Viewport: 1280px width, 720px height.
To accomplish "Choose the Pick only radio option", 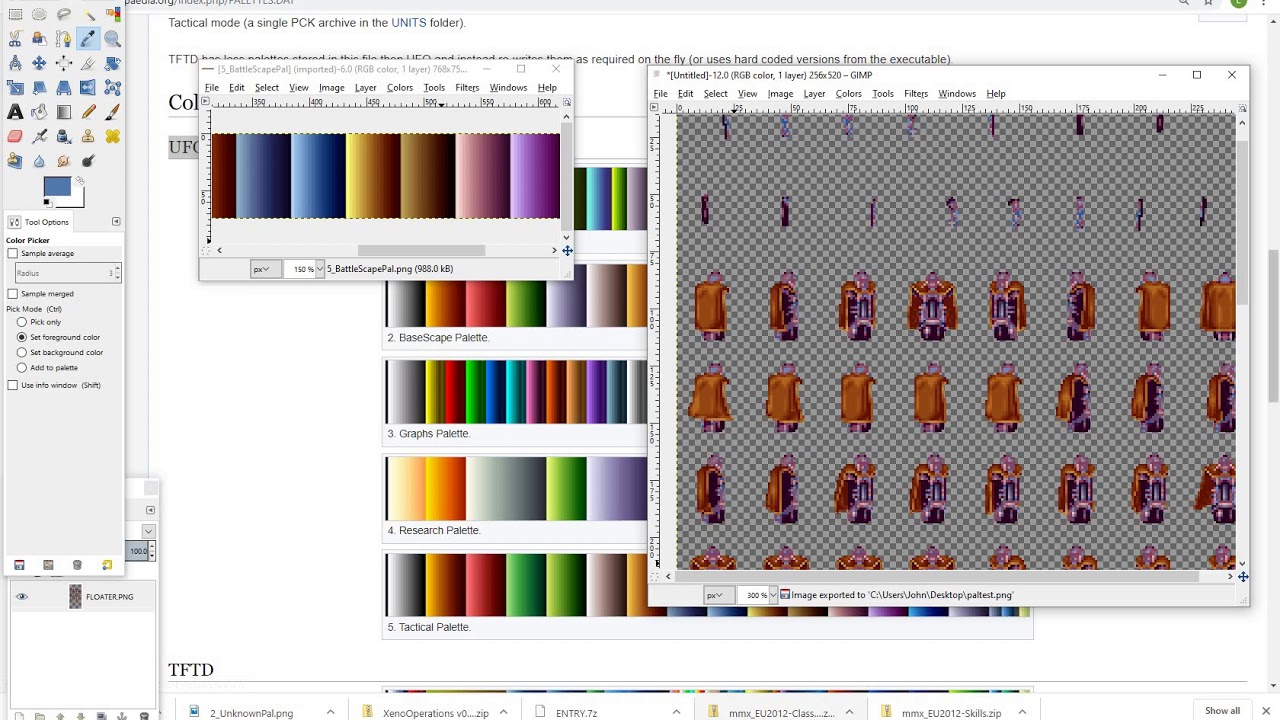I will (x=22, y=322).
